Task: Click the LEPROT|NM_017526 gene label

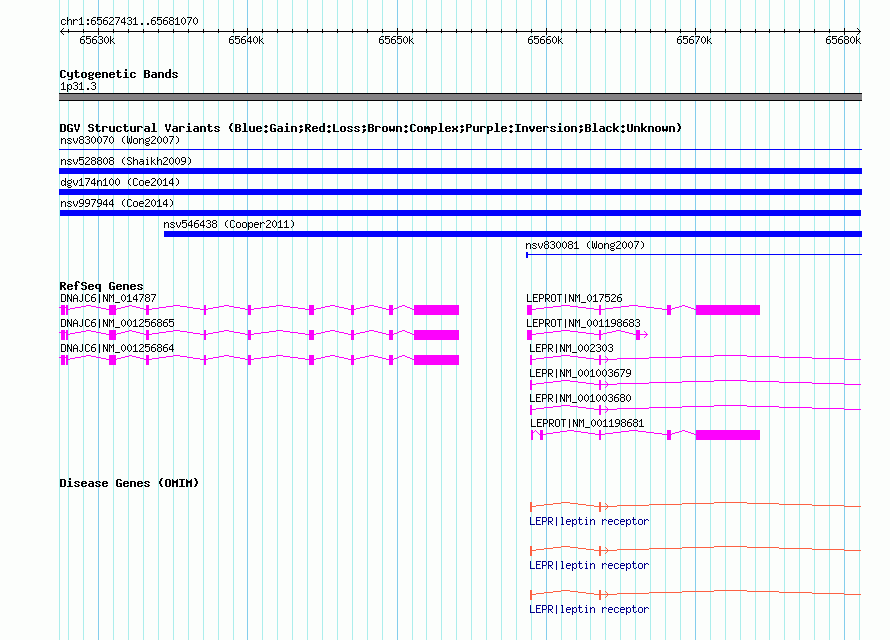Action: click(x=574, y=298)
